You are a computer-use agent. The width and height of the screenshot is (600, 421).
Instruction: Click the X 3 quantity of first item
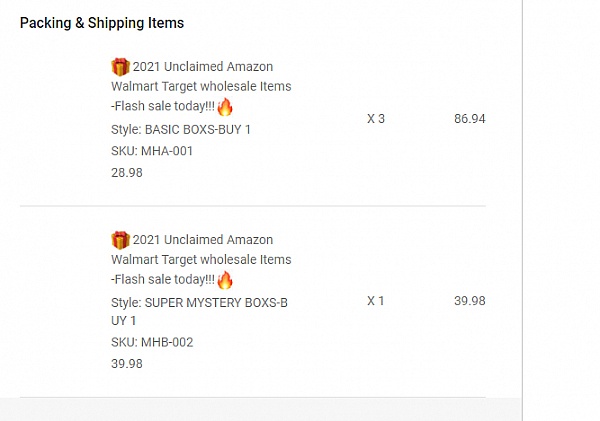pos(376,119)
